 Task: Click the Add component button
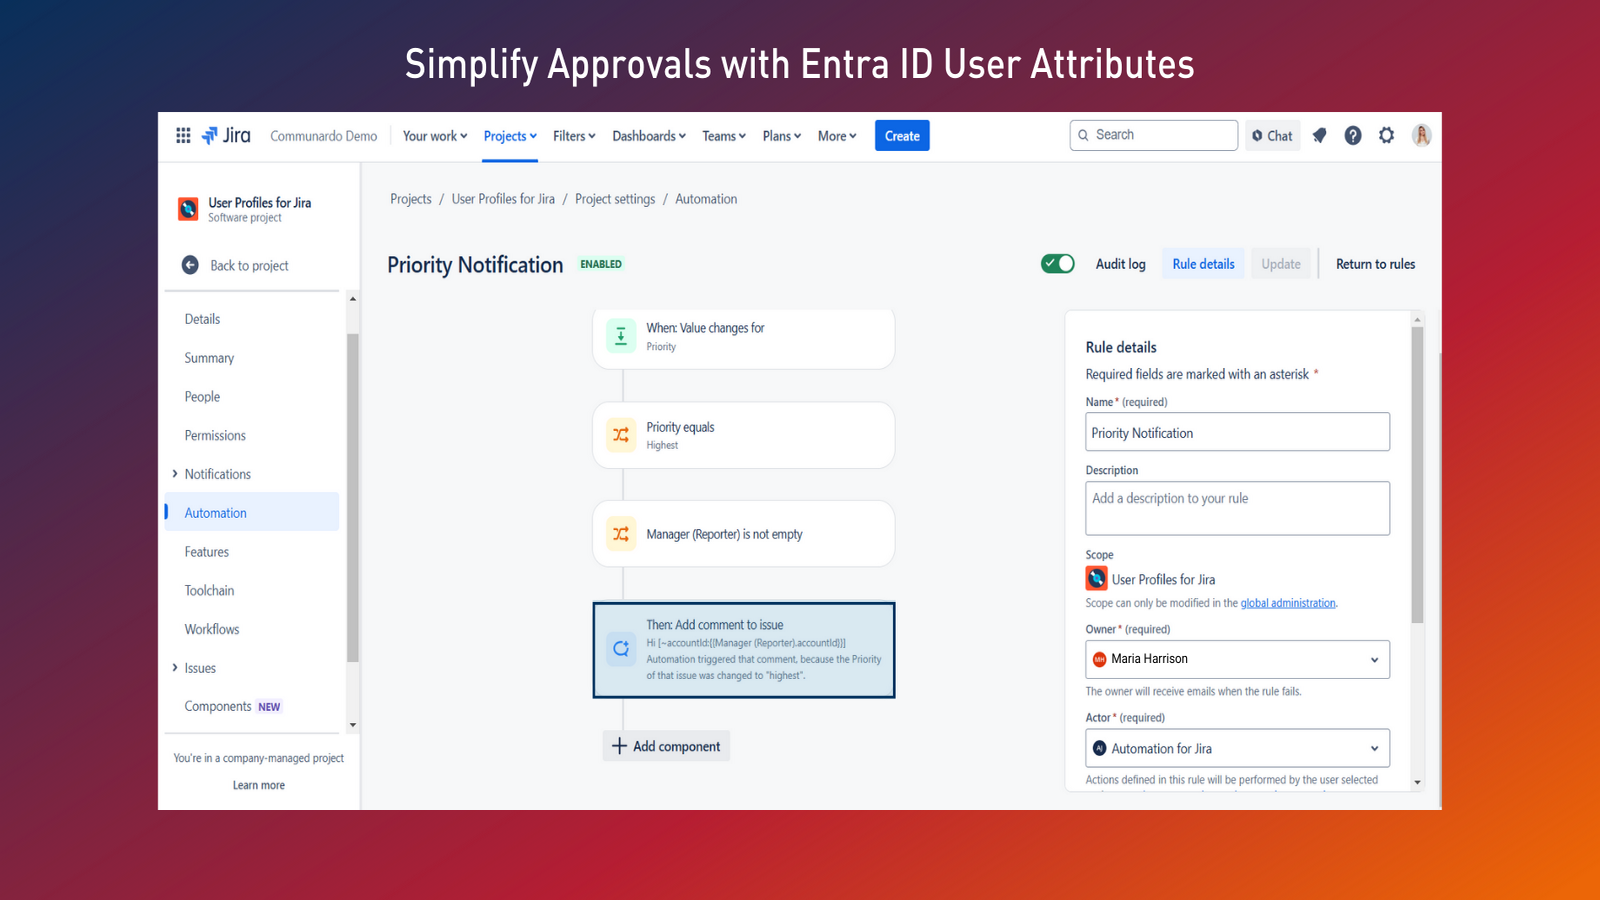(666, 746)
